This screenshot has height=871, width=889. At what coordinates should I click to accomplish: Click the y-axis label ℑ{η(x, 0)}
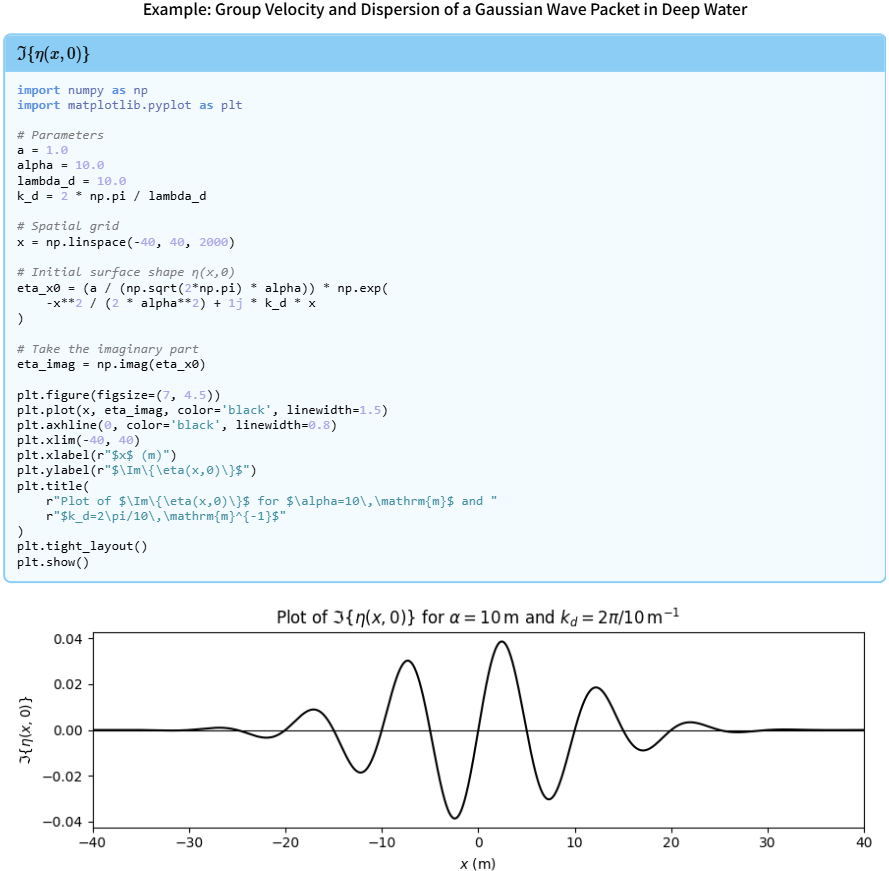pos(27,730)
